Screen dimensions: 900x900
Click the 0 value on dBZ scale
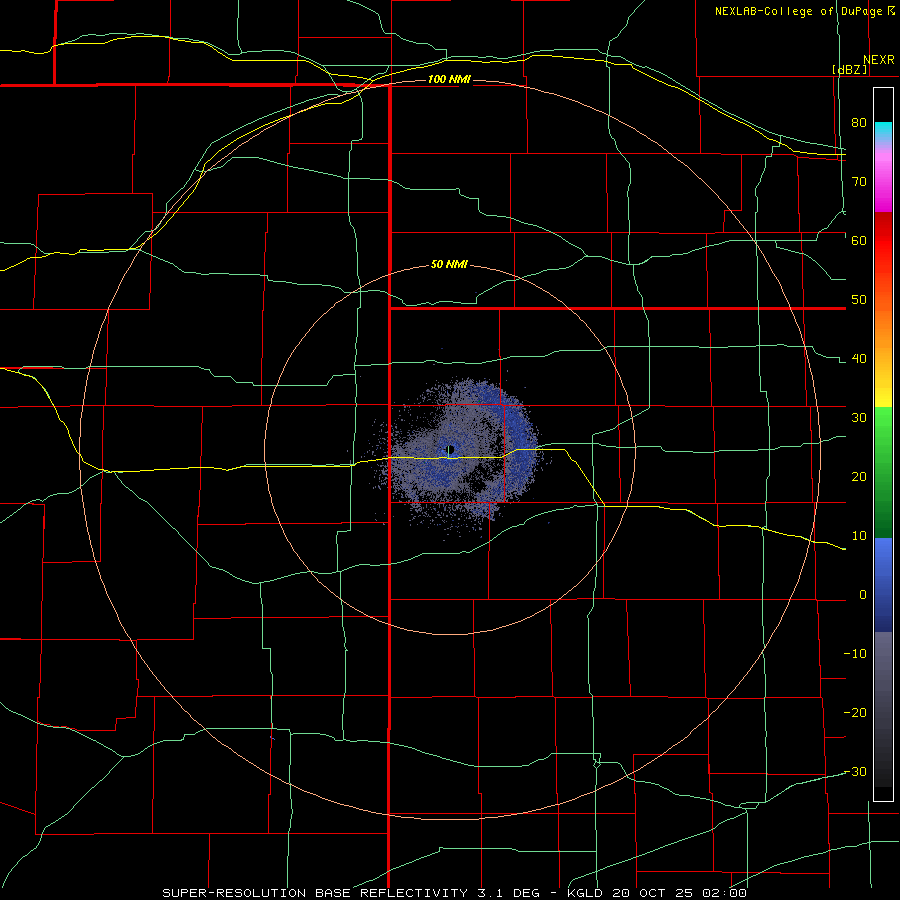[x=863, y=595]
